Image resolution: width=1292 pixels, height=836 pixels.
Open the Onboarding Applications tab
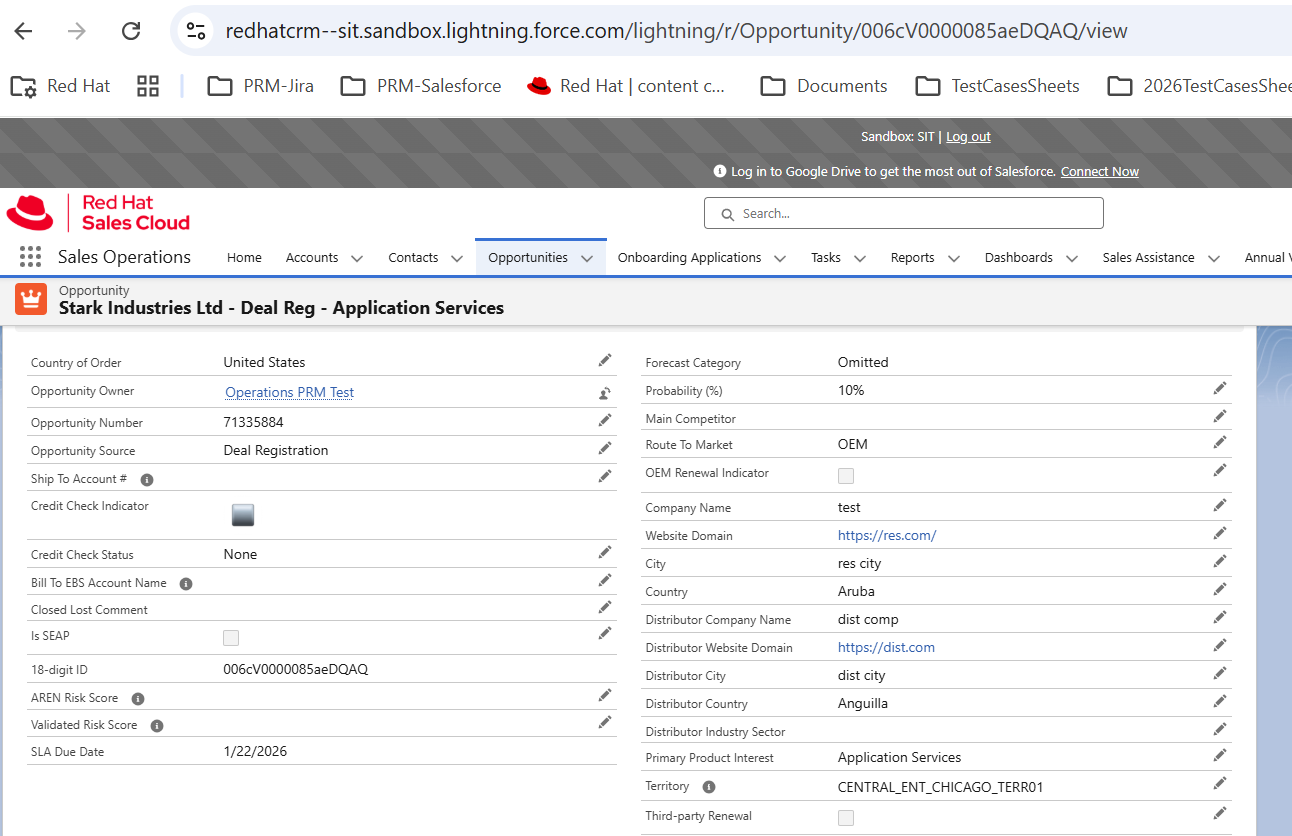click(690, 257)
